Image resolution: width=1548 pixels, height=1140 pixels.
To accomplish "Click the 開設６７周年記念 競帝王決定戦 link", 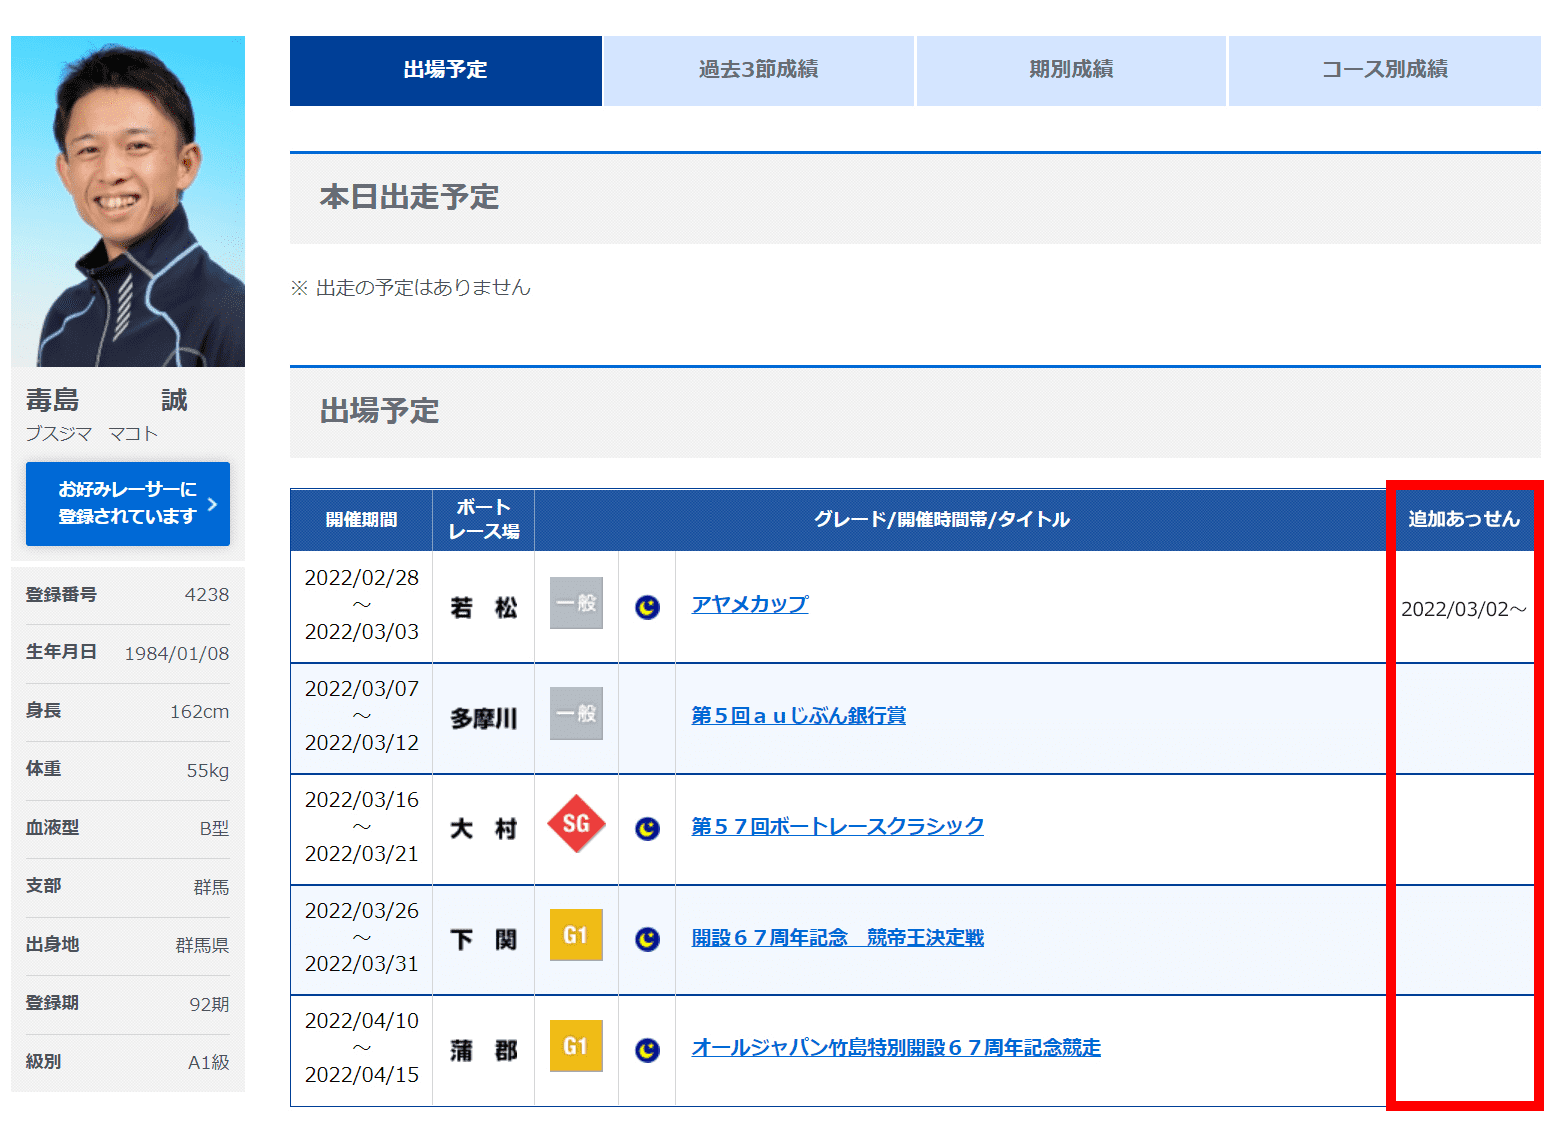I will (837, 937).
